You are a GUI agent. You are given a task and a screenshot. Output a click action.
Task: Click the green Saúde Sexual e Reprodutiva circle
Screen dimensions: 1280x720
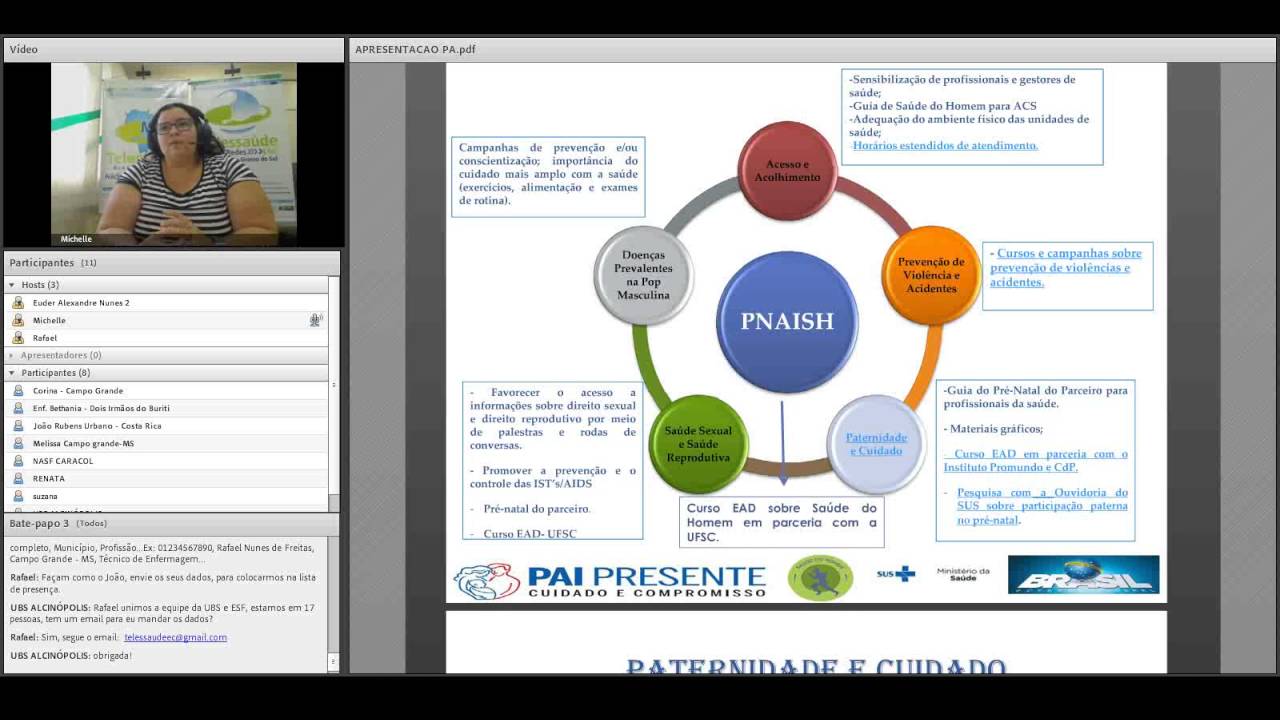[x=698, y=444]
